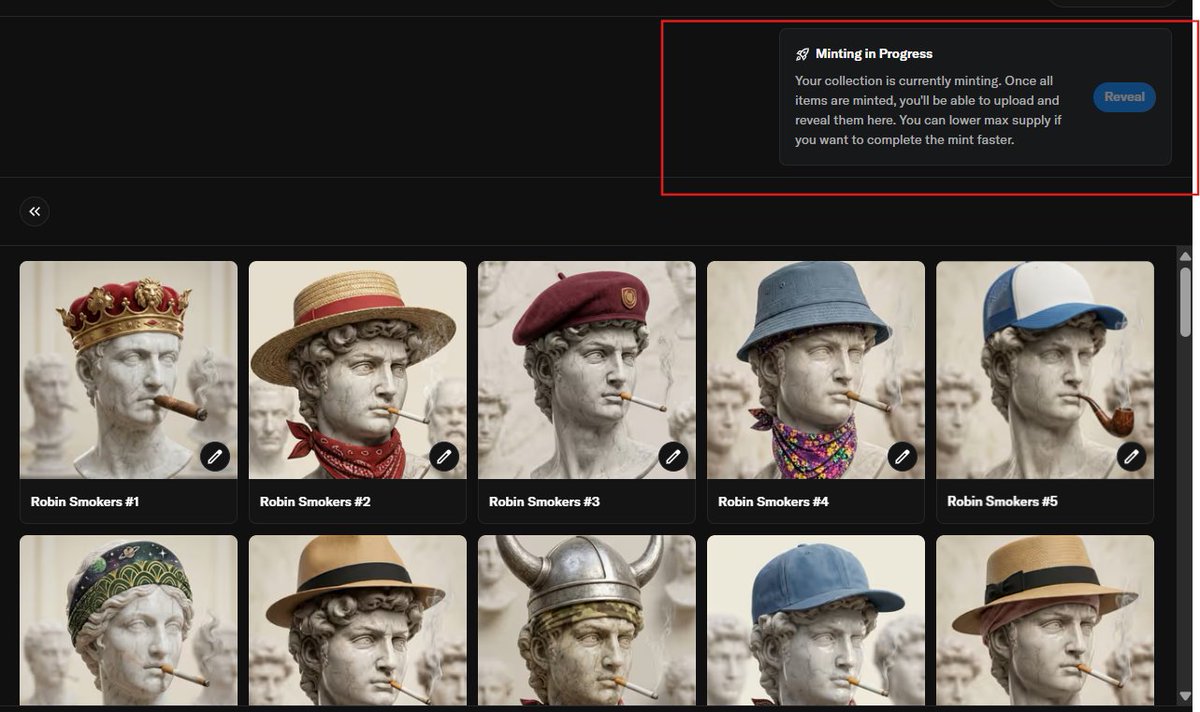Edit Robin Smokers #4 with pencil icon

click(x=902, y=457)
